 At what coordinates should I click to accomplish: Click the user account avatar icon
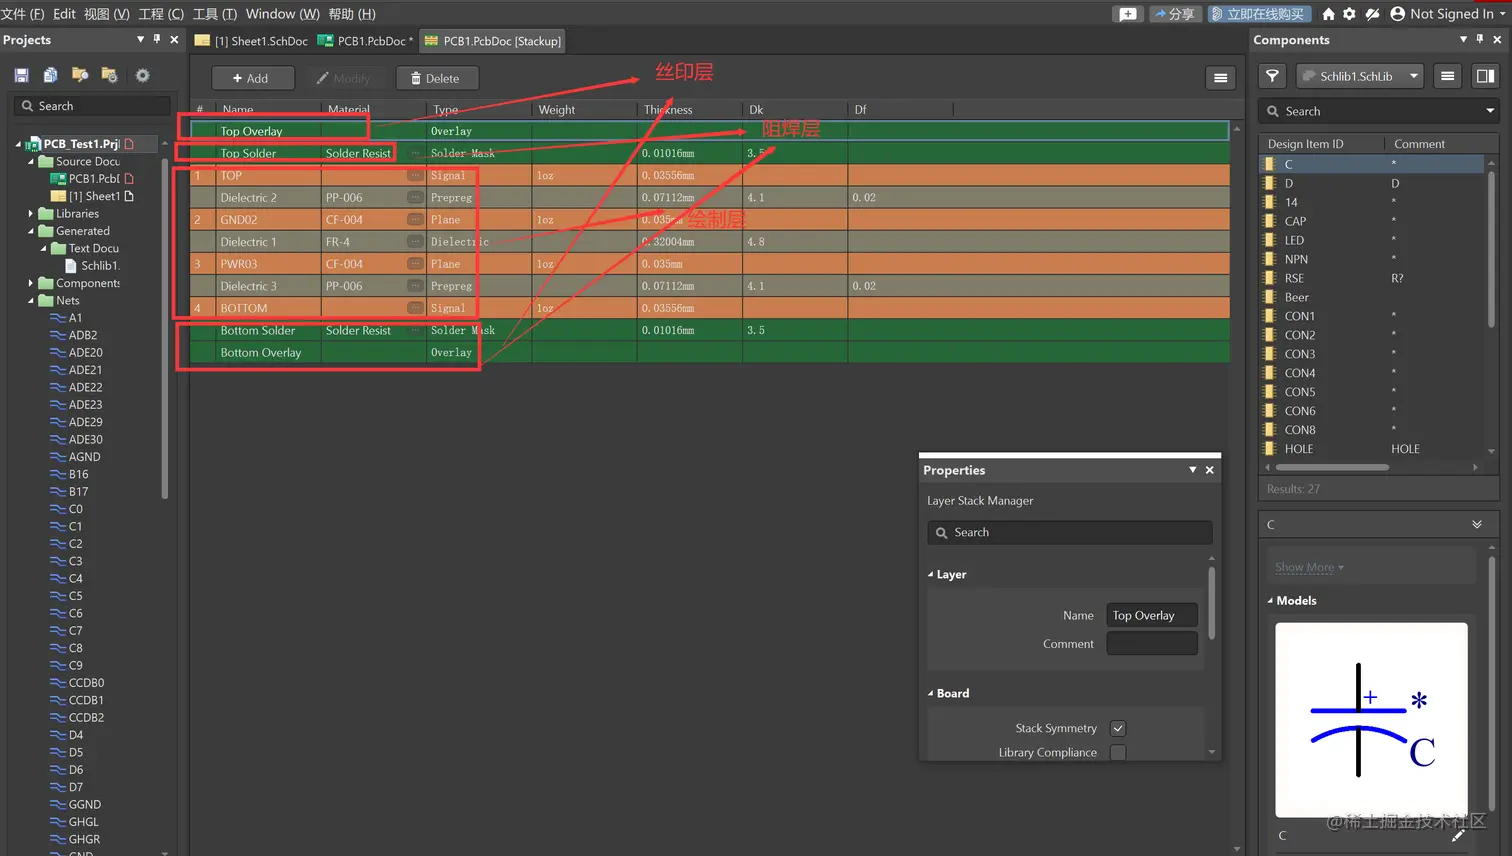point(1397,14)
